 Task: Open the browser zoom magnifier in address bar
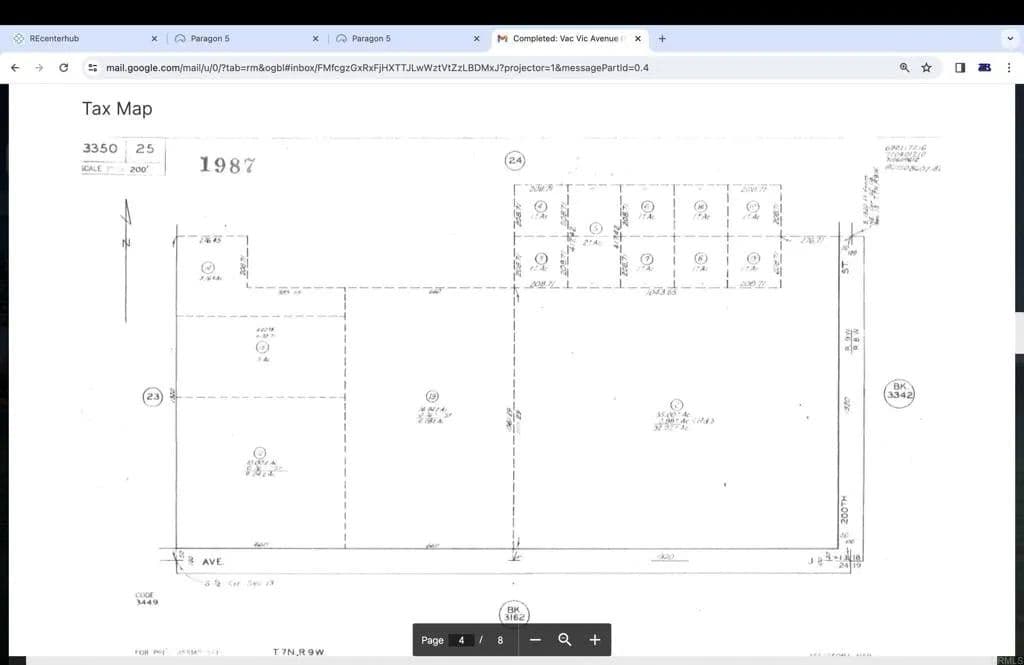point(904,68)
